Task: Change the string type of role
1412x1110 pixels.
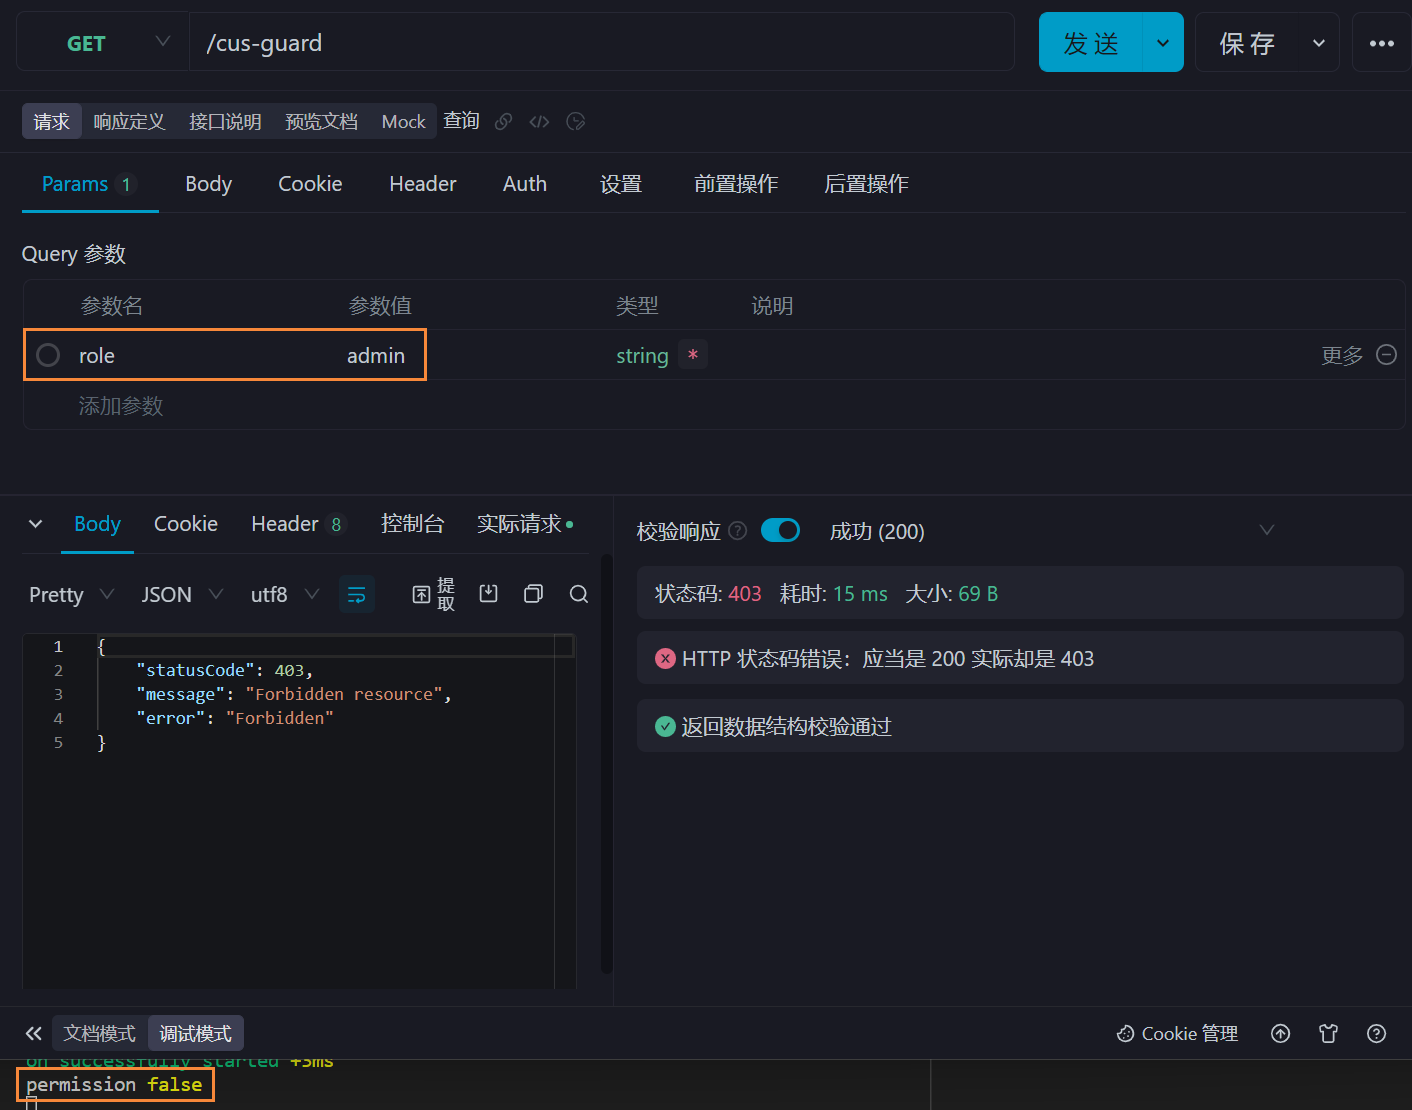Action: [x=642, y=355]
